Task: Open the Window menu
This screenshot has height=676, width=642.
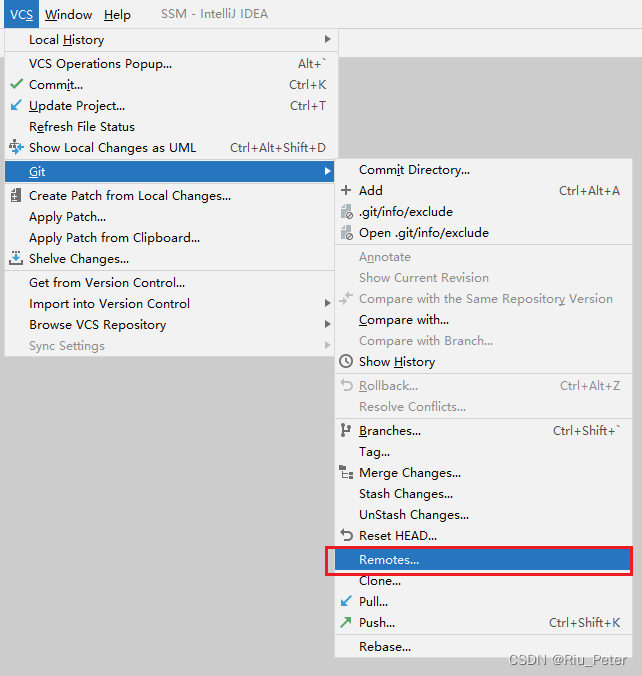Action: (x=68, y=14)
